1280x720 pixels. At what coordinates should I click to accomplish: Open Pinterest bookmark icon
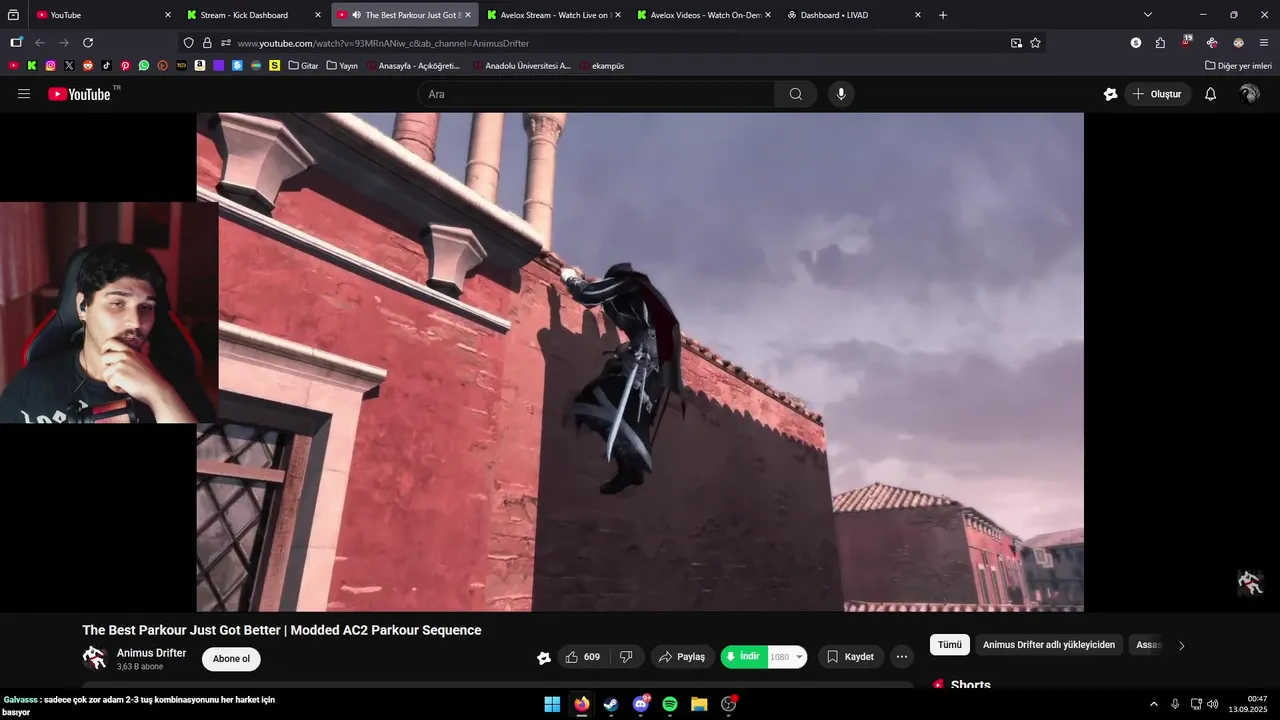point(125,66)
